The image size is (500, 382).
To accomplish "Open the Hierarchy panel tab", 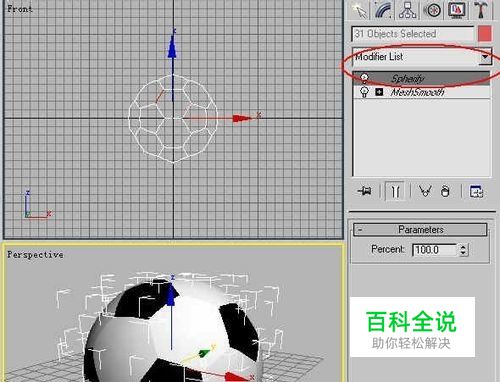I will pyautogui.click(x=407, y=9).
